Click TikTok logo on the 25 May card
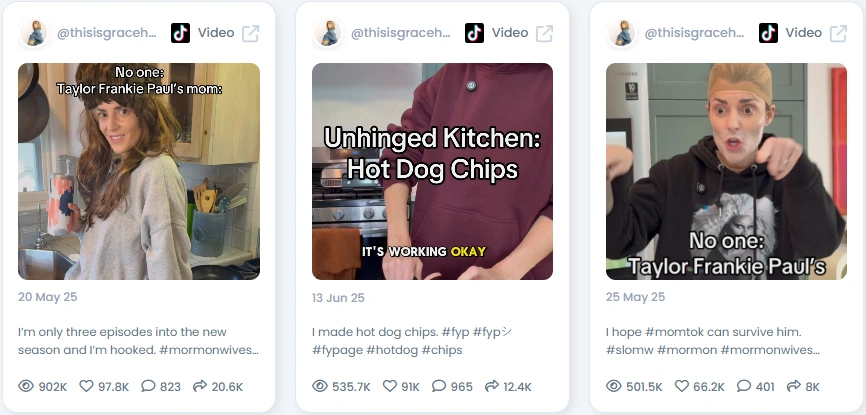 point(768,33)
